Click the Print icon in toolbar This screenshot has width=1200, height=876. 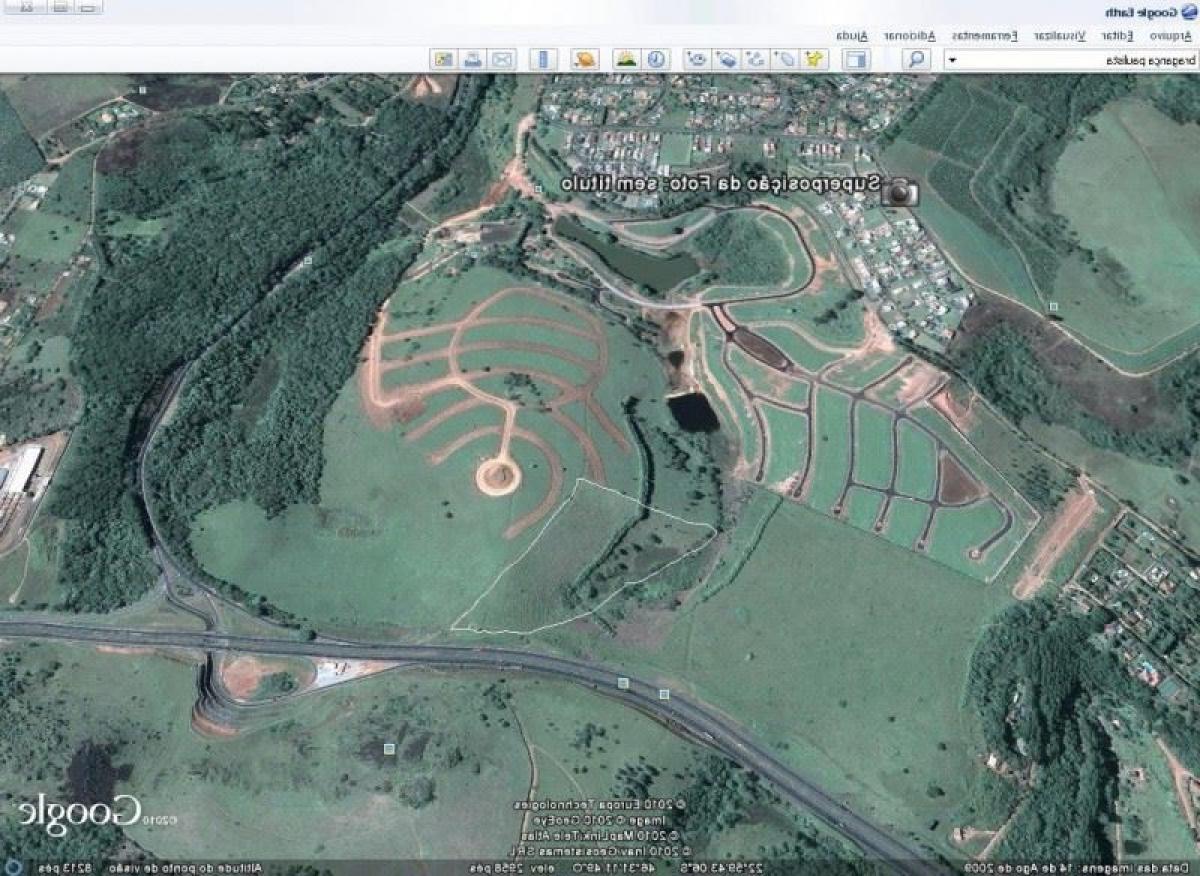(x=472, y=59)
